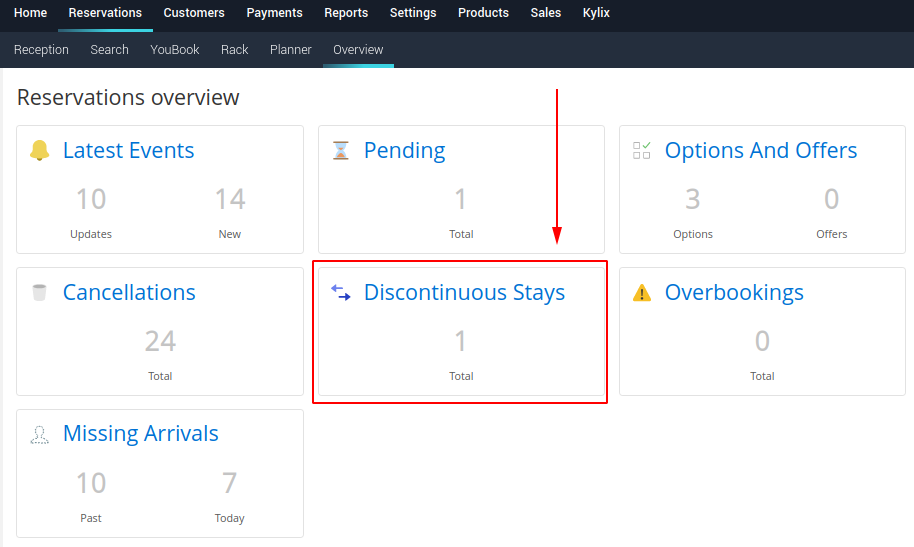Screen dimensions: 914x547
Task: Click the bell icon beside Latest Events
Action: pos(40,151)
